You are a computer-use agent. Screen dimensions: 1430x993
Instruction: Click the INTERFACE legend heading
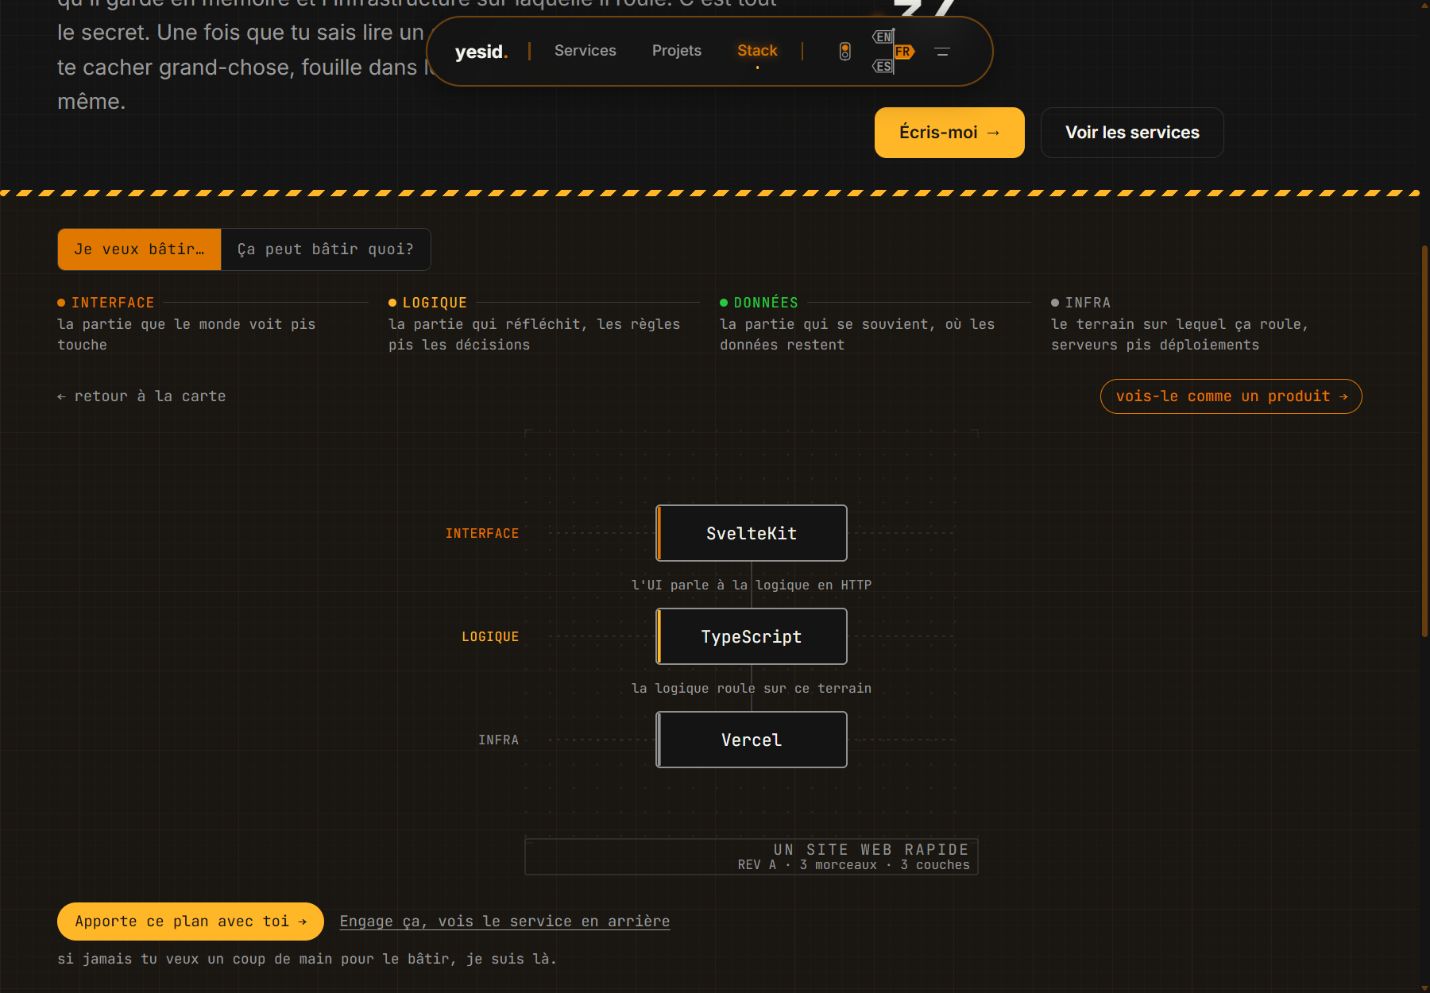coord(112,302)
